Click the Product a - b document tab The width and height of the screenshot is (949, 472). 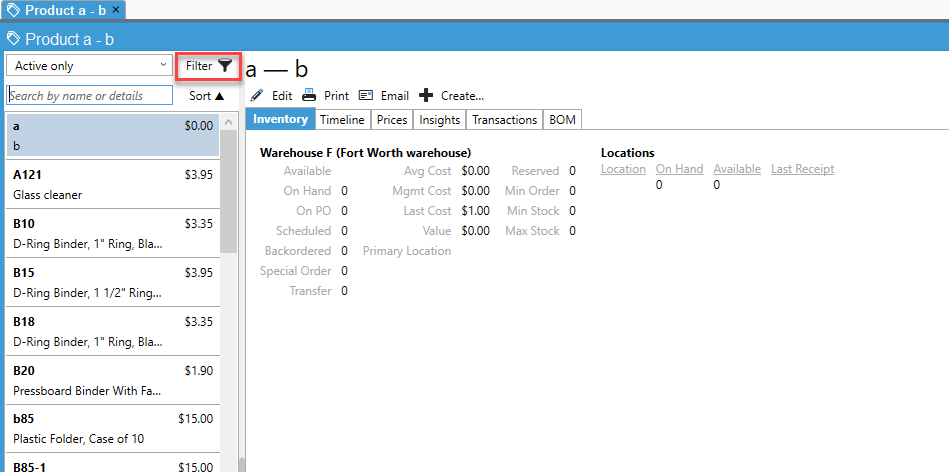pos(63,10)
